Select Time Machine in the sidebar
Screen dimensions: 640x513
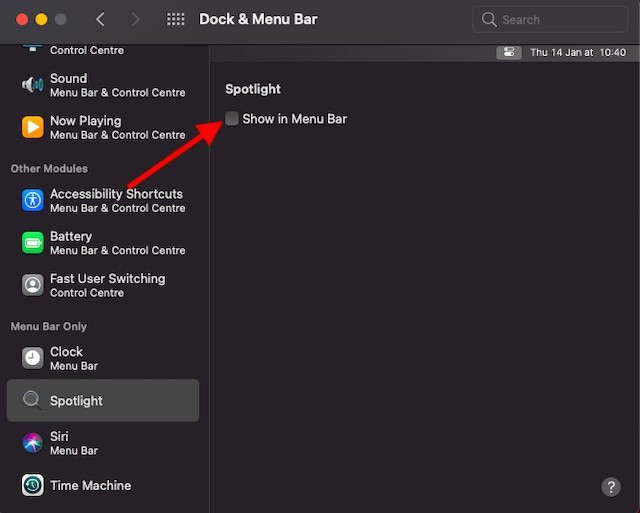pos(103,485)
